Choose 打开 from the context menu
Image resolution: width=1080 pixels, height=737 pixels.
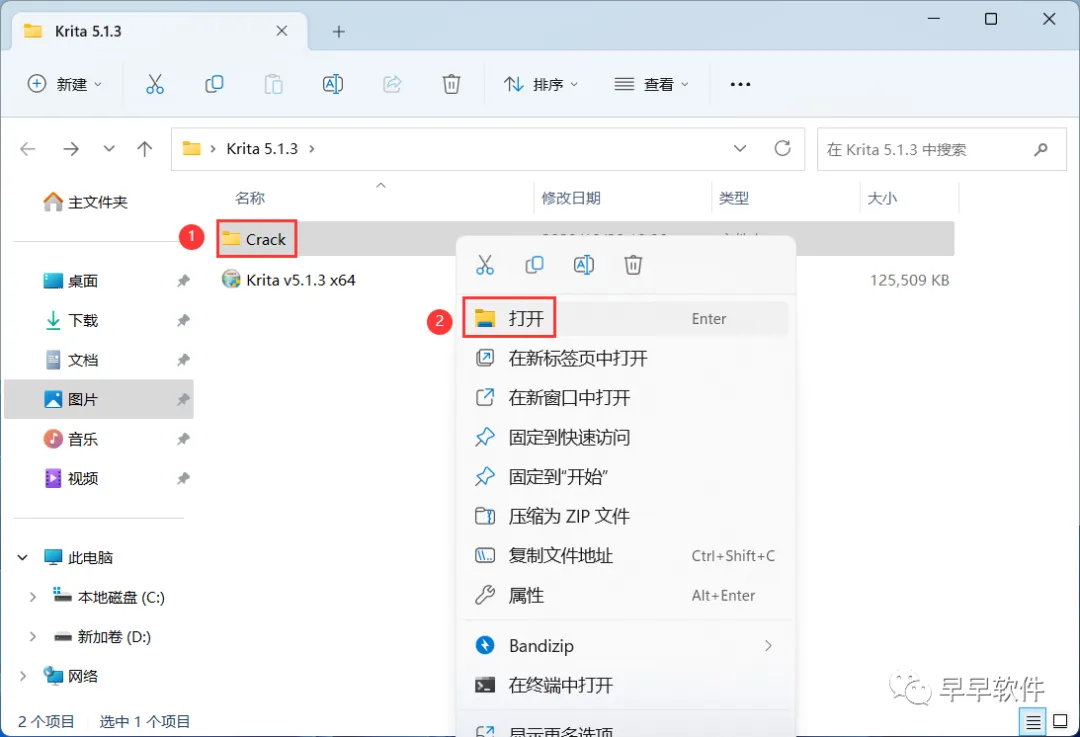(x=625, y=318)
